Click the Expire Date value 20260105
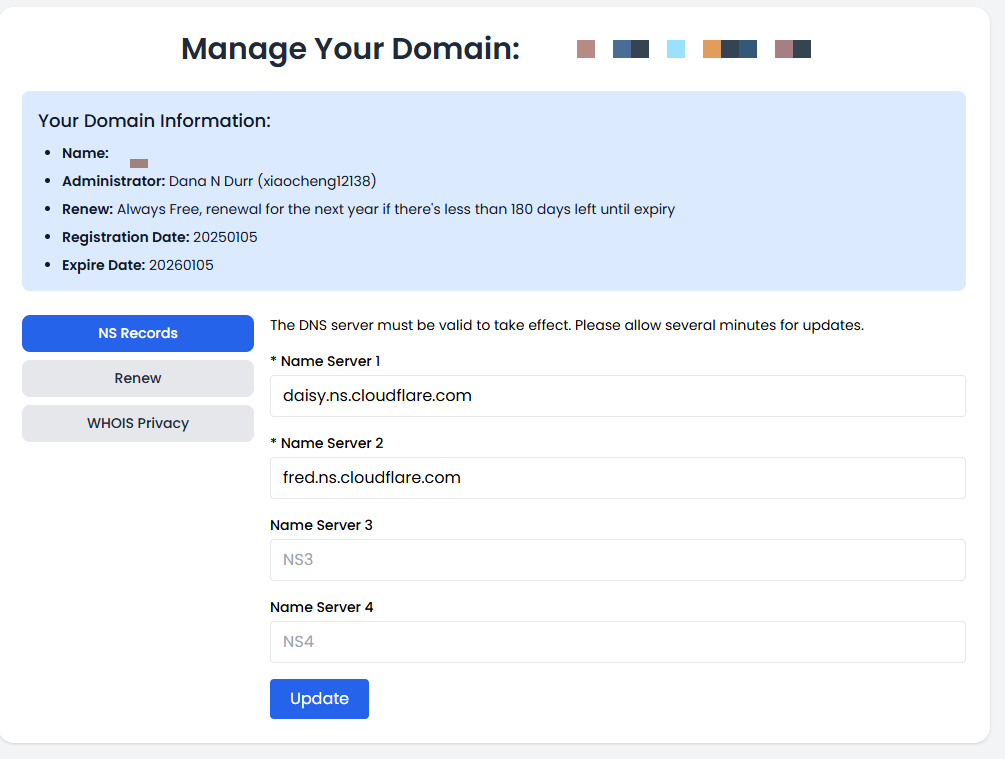Image resolution: width=1005 pixels, height=759 pixels. tap(181, 265)
